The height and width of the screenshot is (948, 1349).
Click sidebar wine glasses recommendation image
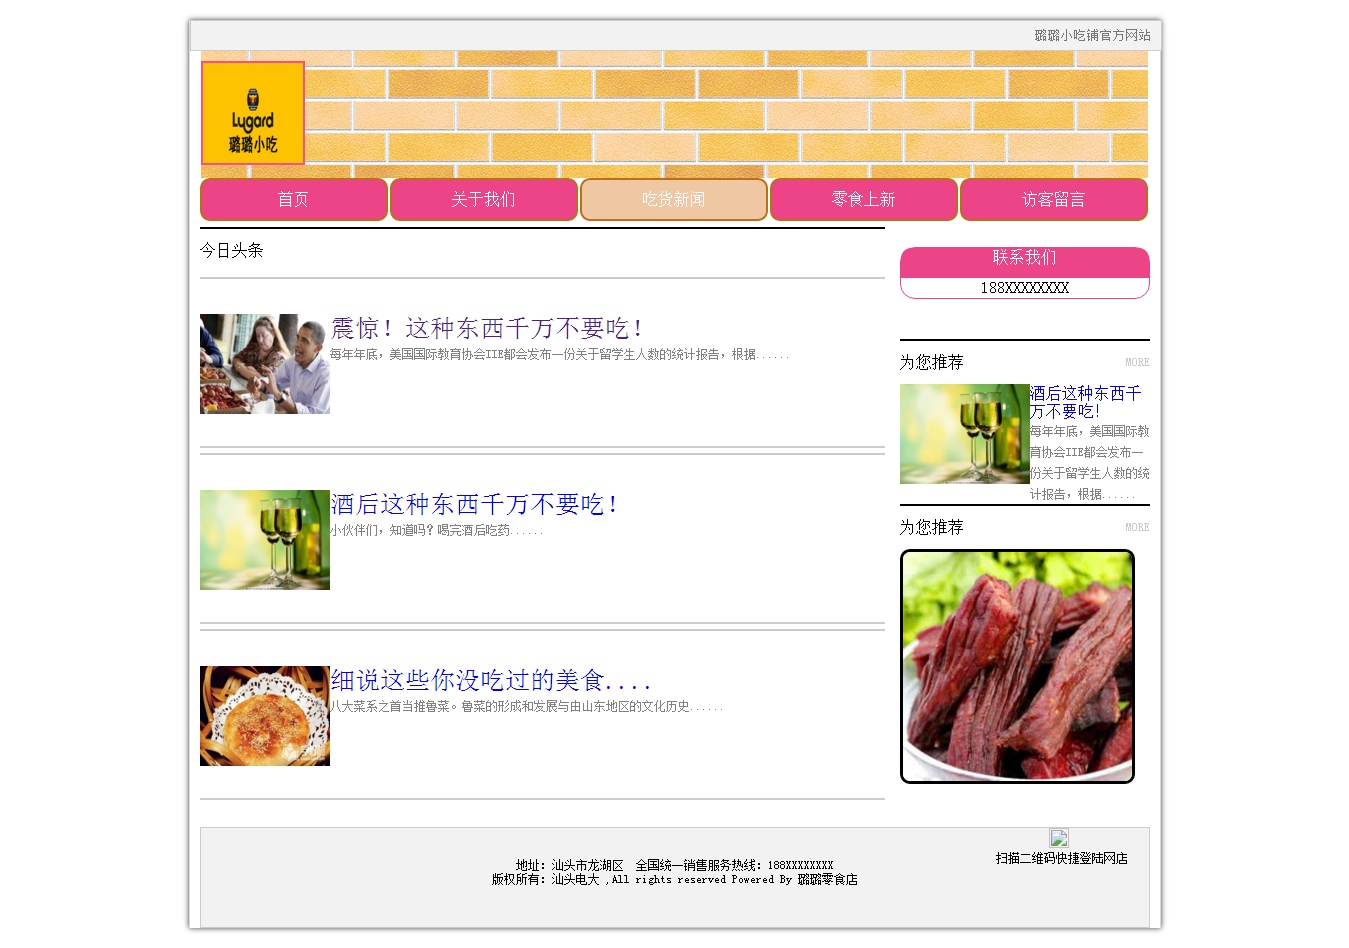pos(965,434)
